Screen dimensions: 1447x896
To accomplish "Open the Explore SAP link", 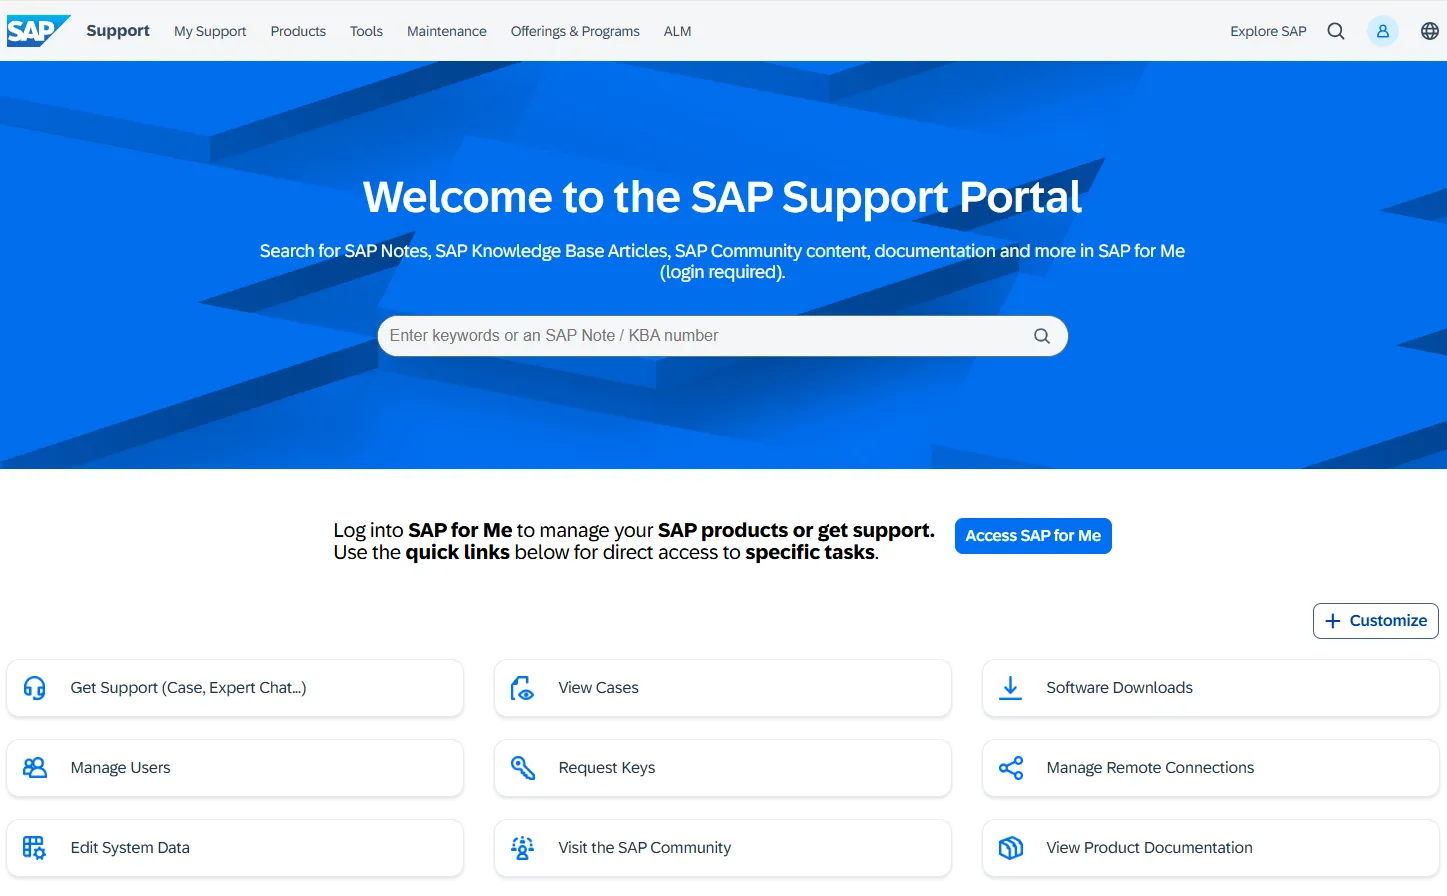I will click(1268, 31).
